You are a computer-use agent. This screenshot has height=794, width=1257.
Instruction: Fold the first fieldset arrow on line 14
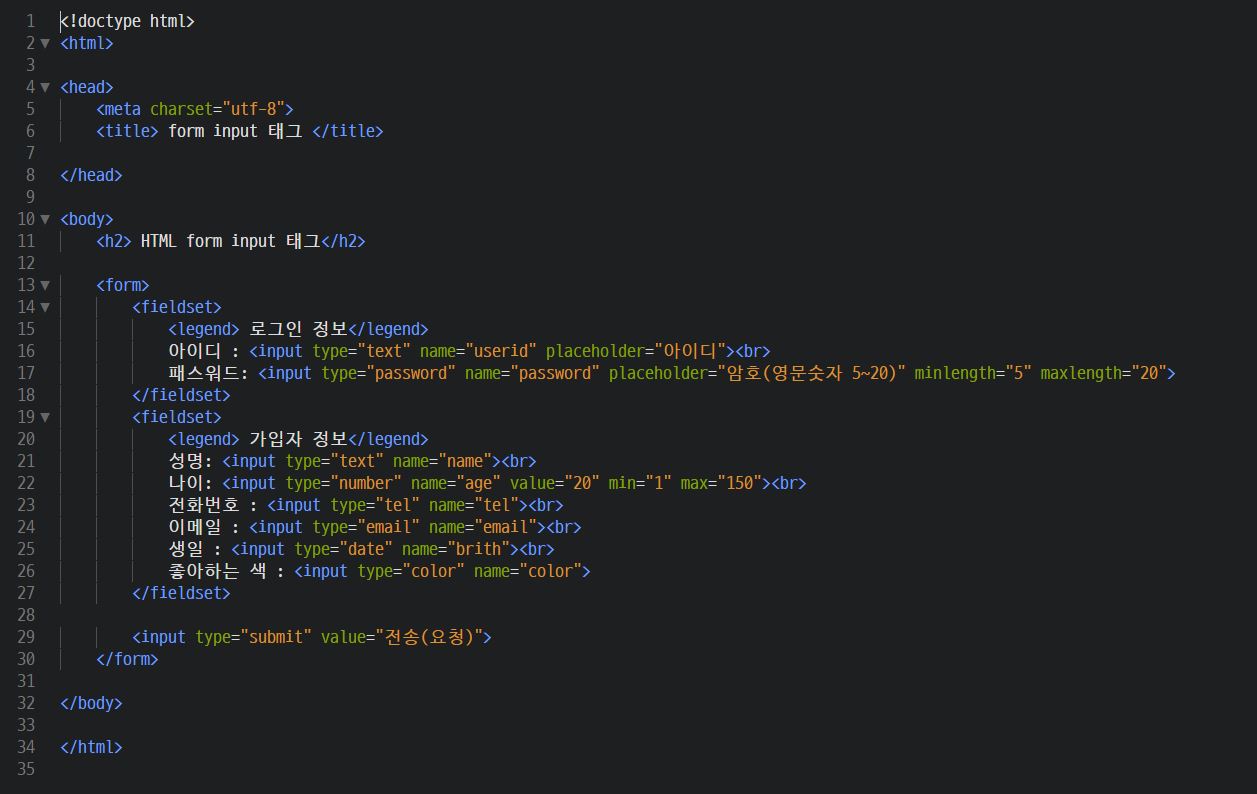pyautogui.click(x=45, y=307)
